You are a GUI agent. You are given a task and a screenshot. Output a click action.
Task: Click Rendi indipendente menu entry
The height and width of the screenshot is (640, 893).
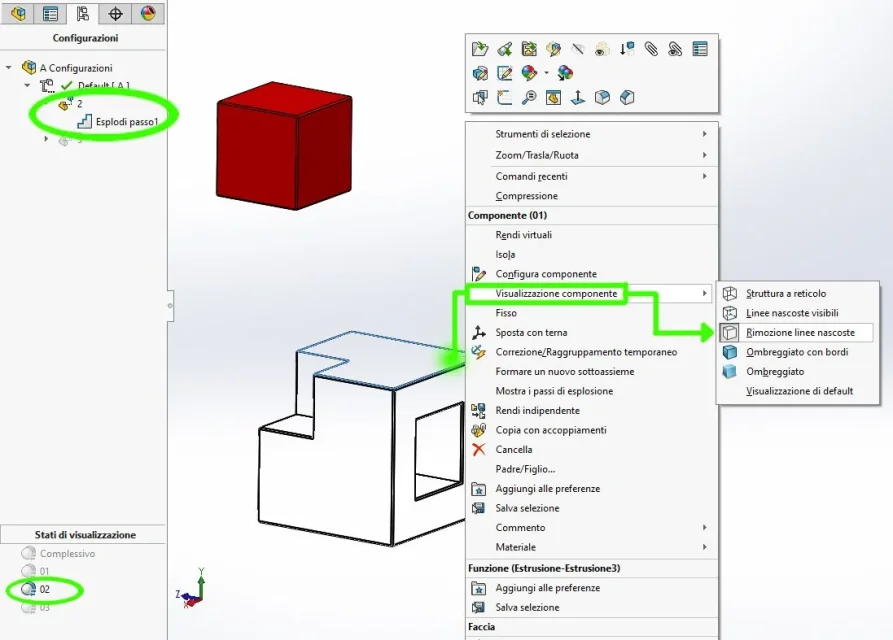pyautogui.click(x=592, y=411)
